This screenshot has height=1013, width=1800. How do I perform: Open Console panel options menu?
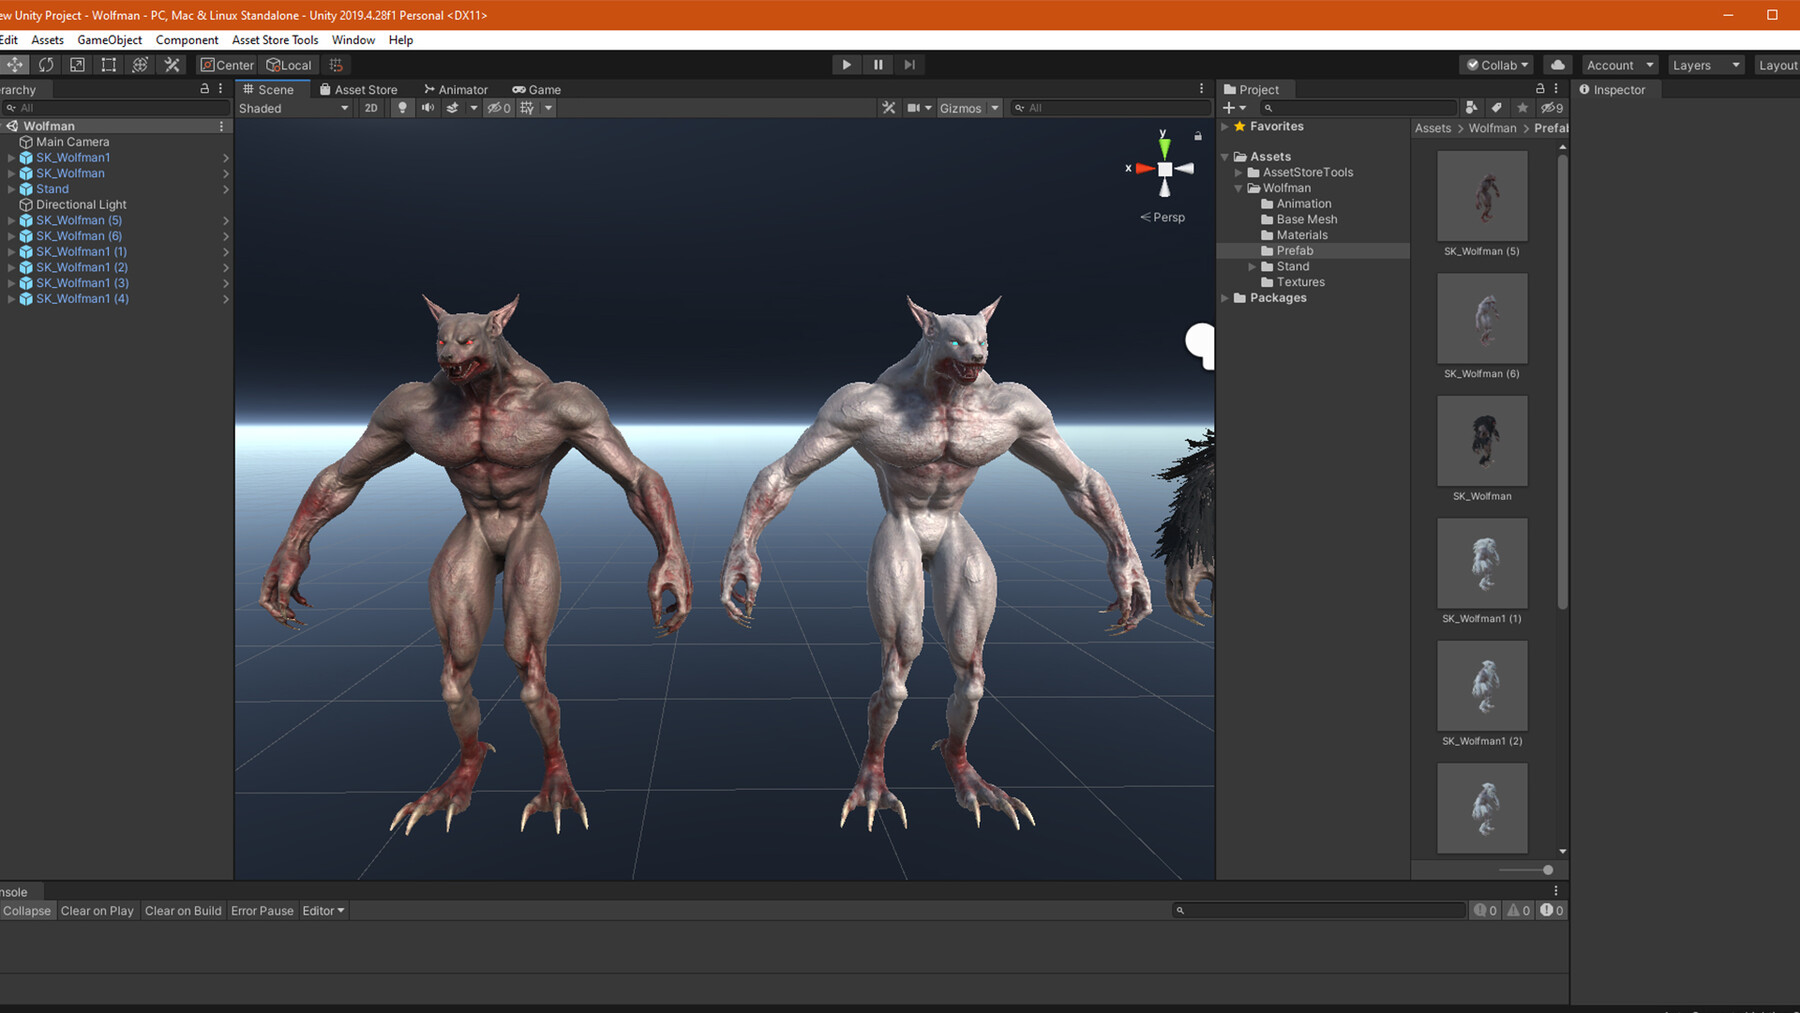[x=1555, y=891]
